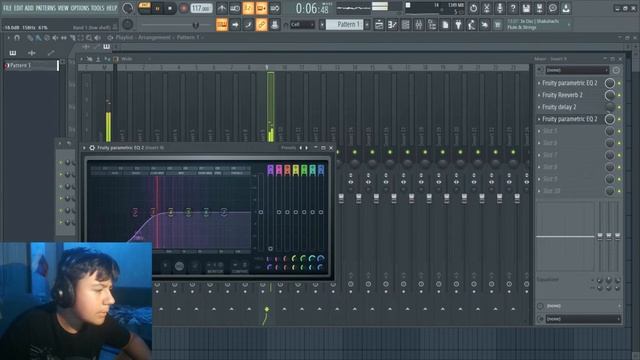Save project with floppy disk icon
Screen dimensions: 640x360
pos(526,8)
